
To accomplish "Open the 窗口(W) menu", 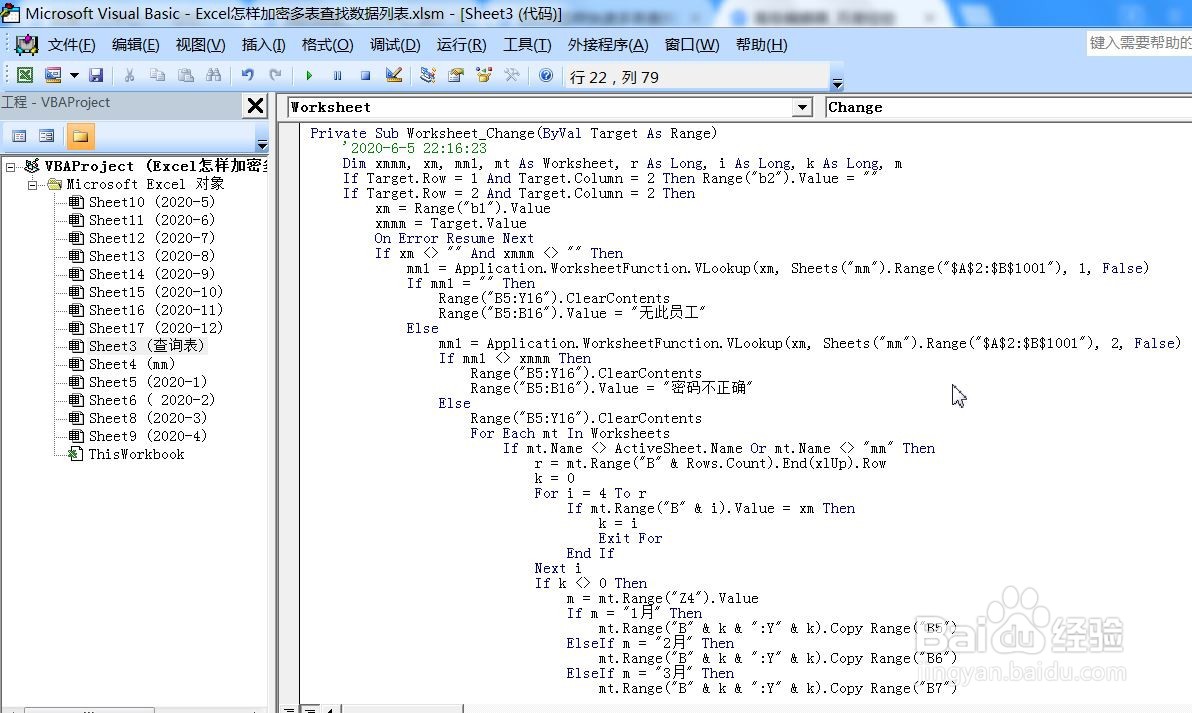I will point(692,45).
